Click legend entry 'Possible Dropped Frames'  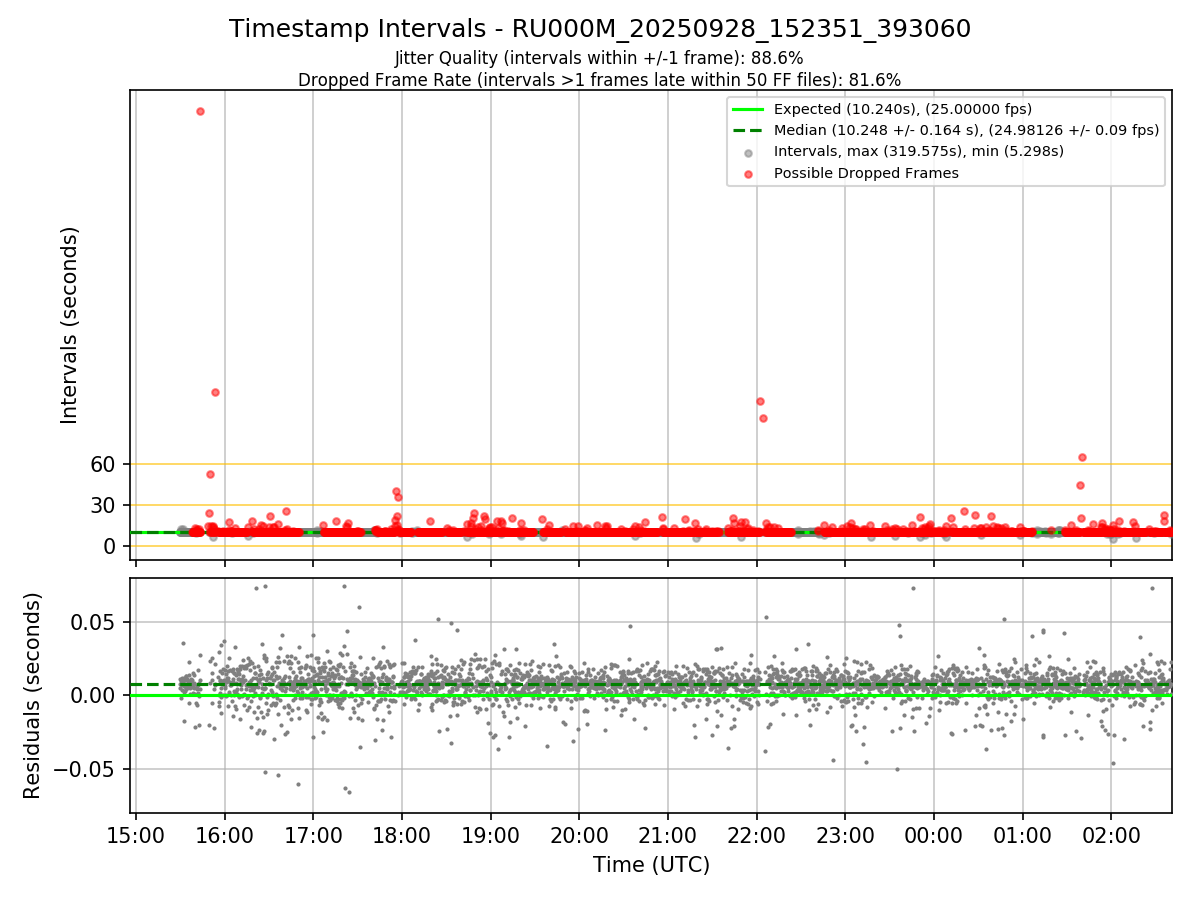[866, 173]
